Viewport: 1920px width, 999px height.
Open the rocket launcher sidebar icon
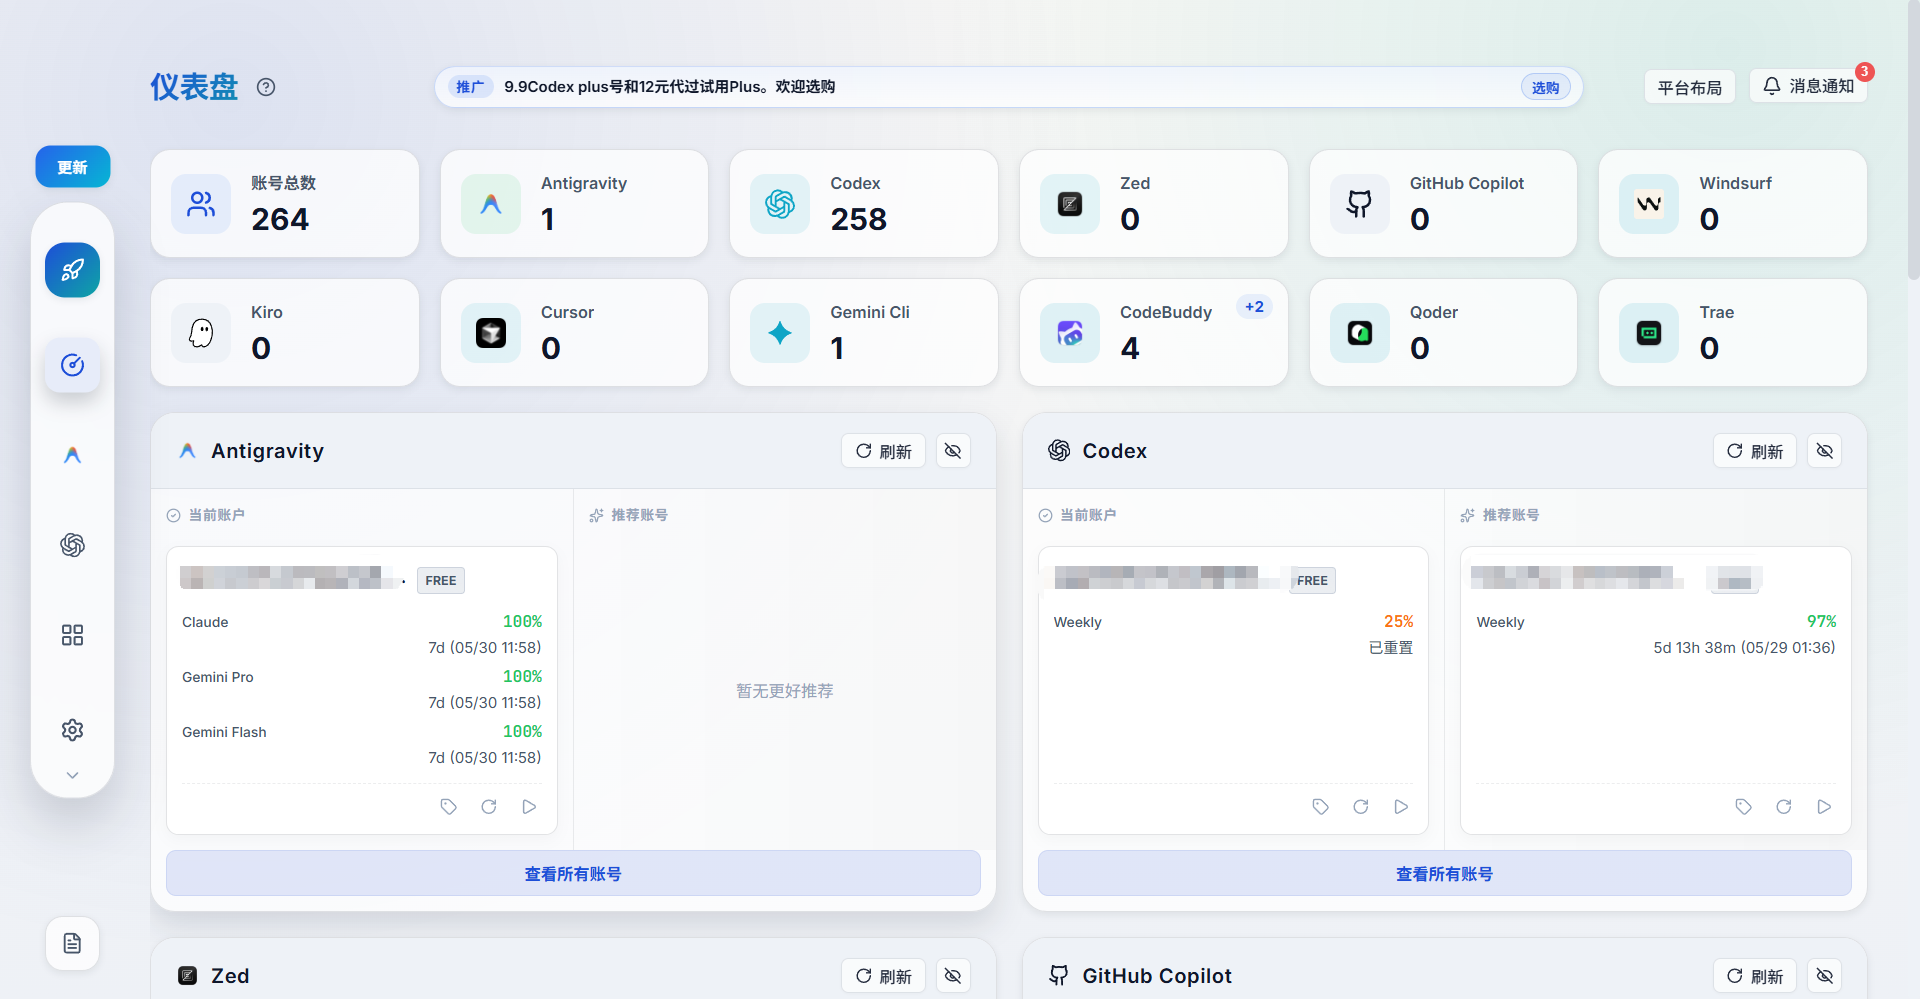coord(72,270)
